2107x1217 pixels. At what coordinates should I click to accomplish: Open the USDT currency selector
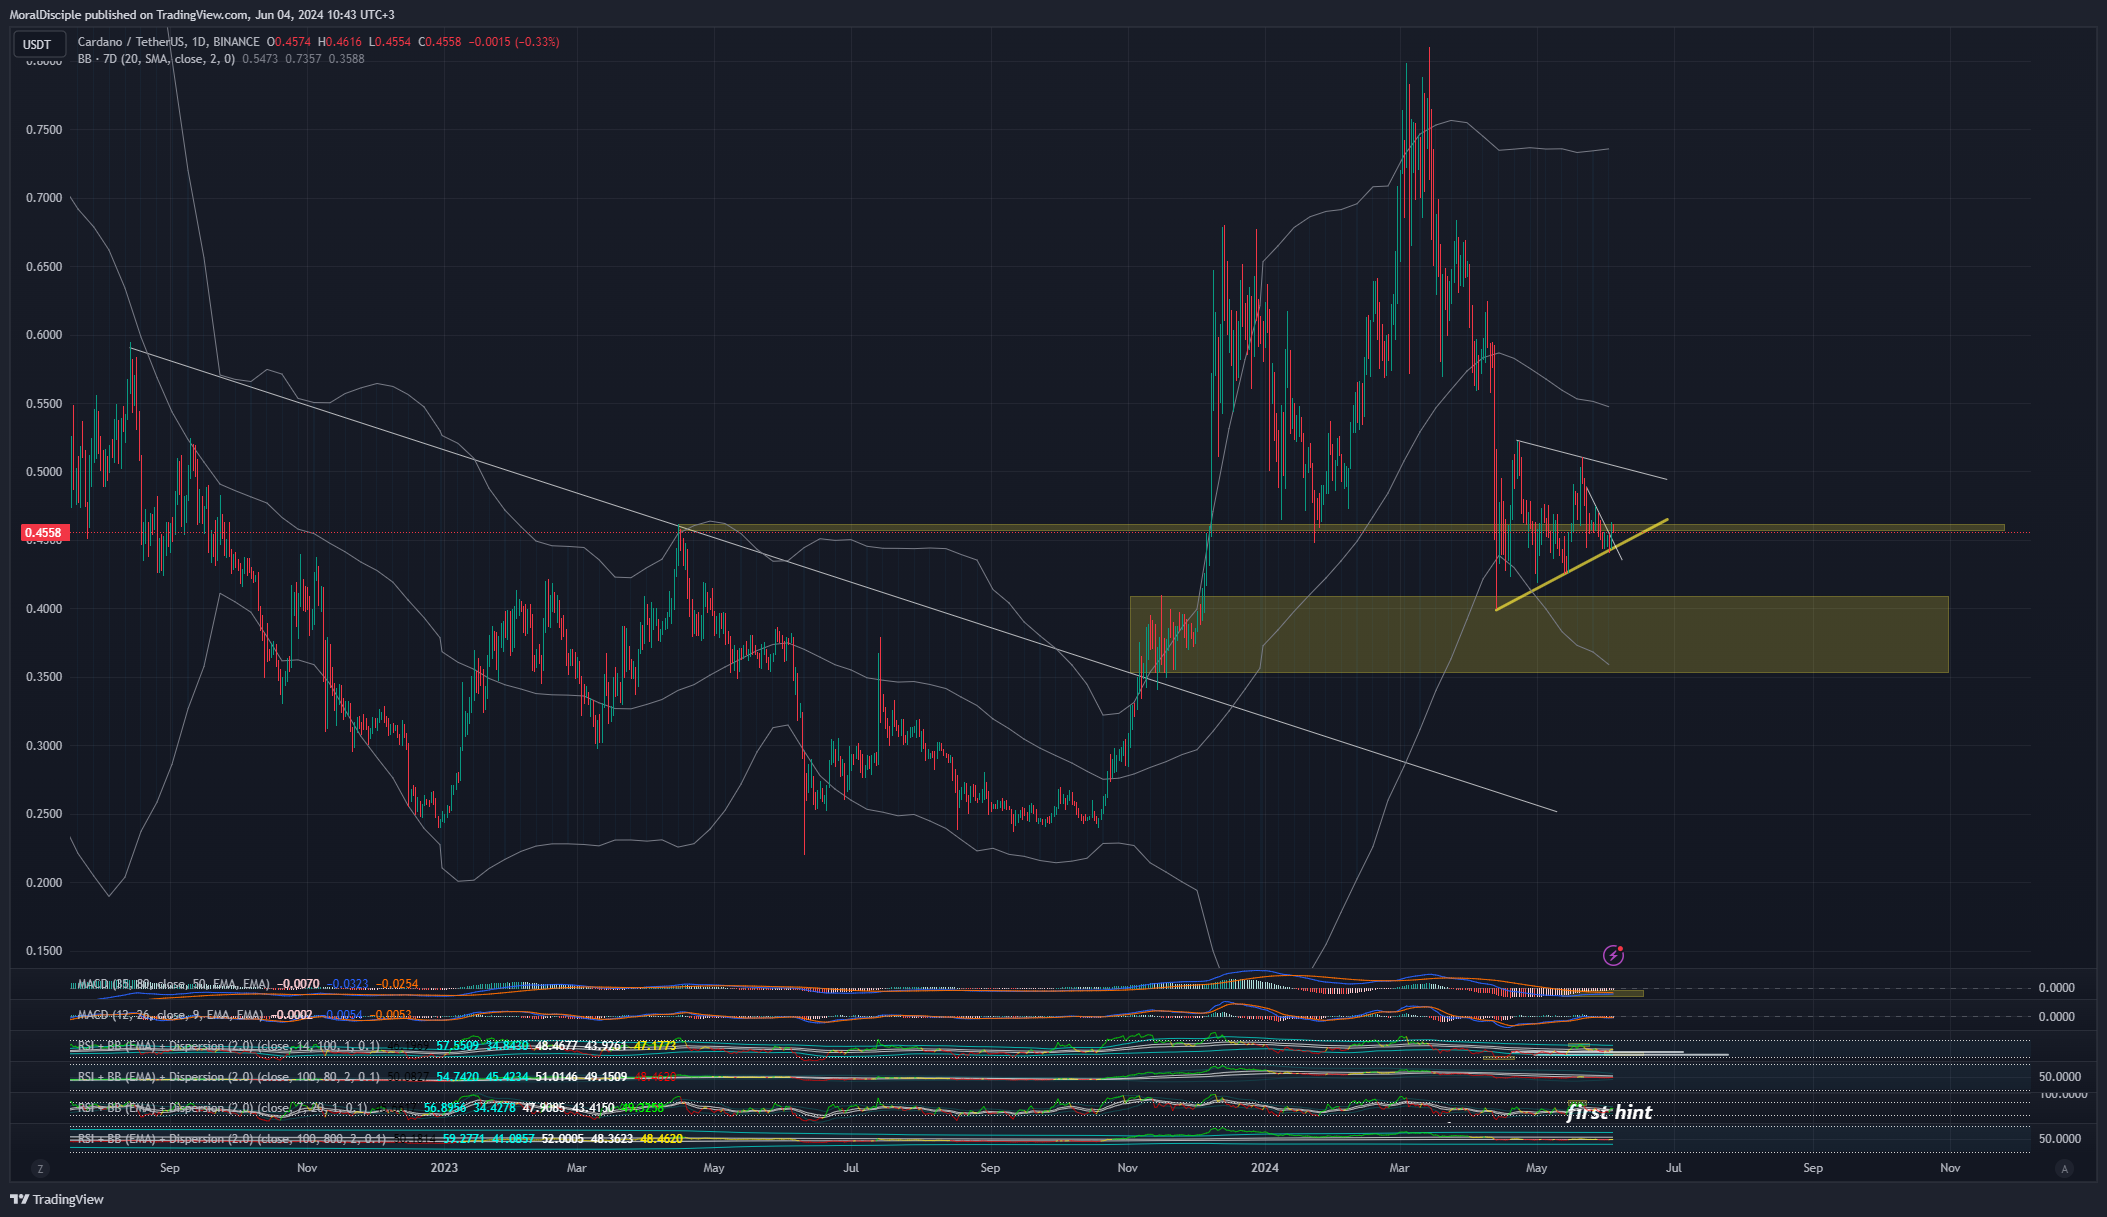(39, 44)
